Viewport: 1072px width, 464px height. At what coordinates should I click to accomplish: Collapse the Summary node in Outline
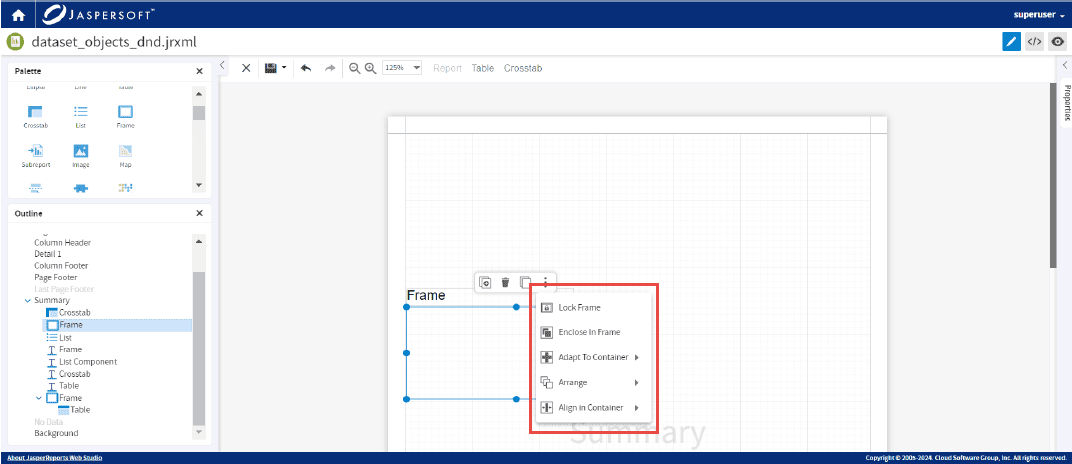(x=27, y=300)
